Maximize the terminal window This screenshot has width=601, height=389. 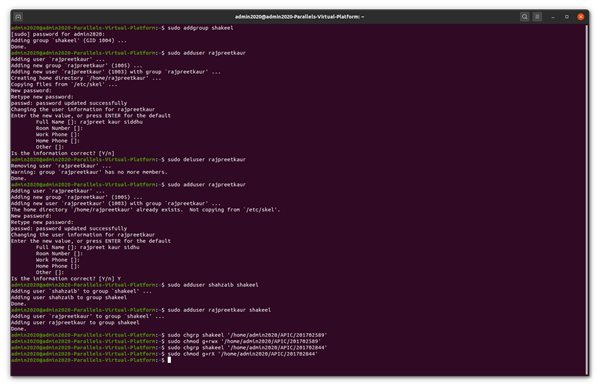[567, 17]
